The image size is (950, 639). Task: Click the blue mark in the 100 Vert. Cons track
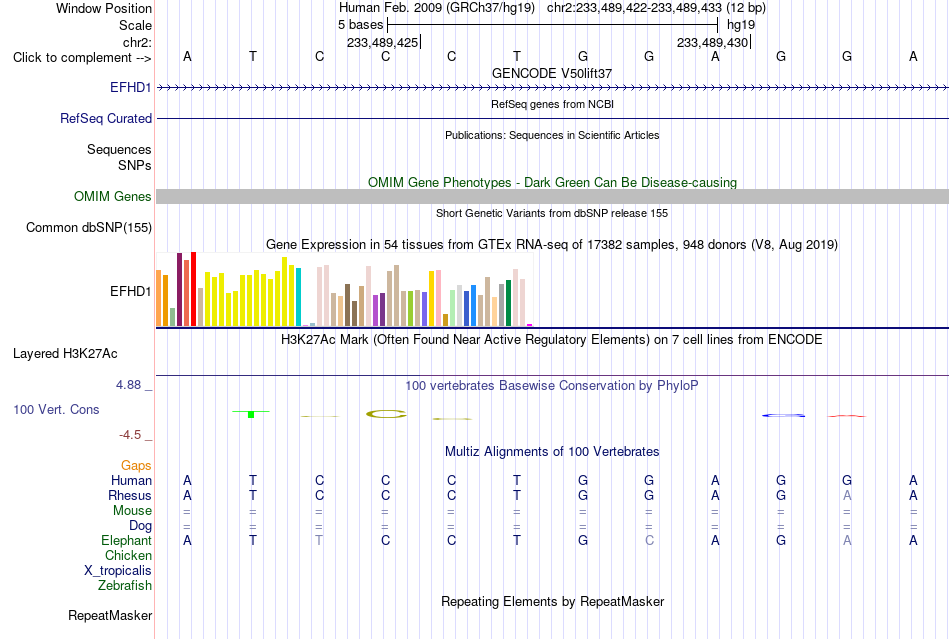(783, 416)
